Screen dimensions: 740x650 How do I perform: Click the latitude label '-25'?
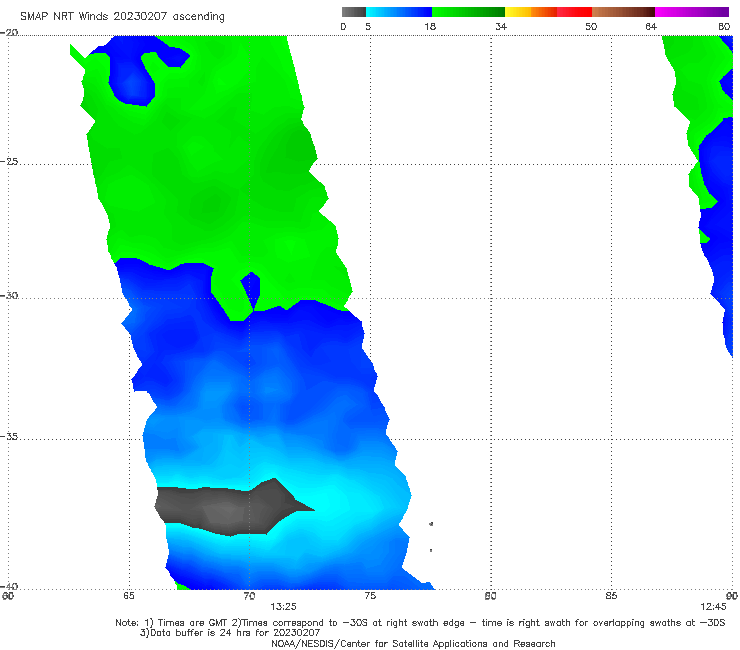(x=9, y=161)
